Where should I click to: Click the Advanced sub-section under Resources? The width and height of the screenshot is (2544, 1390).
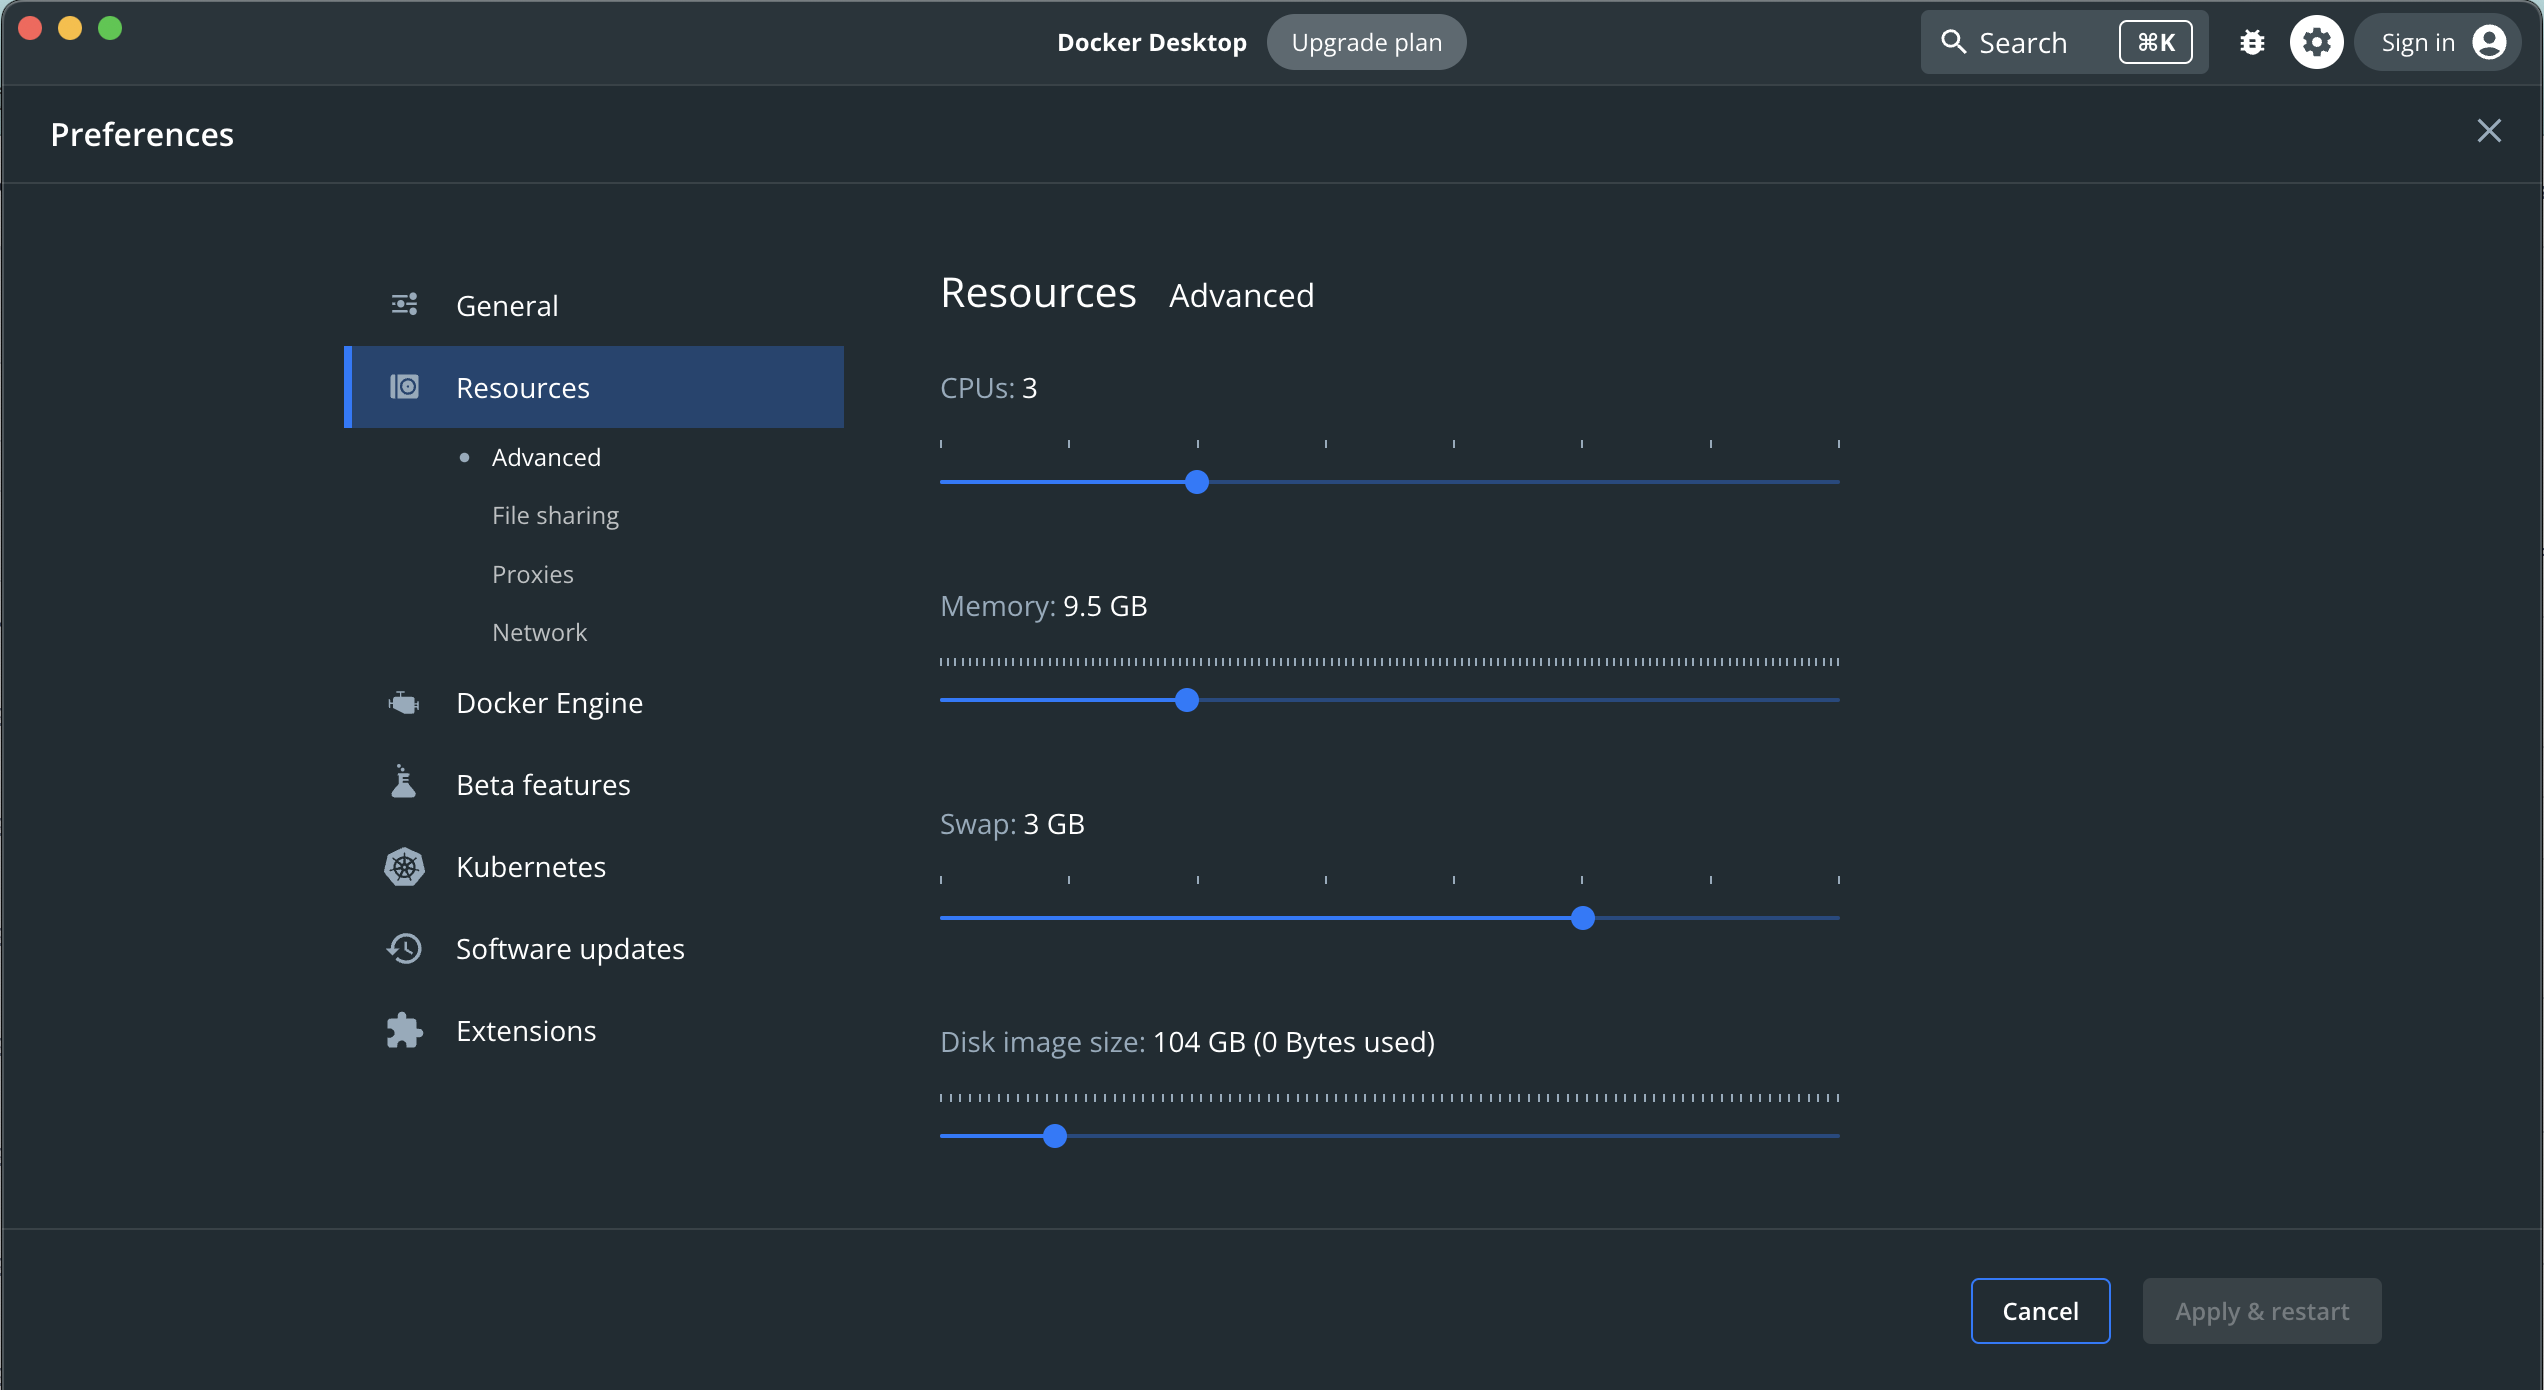coord(546,457)
